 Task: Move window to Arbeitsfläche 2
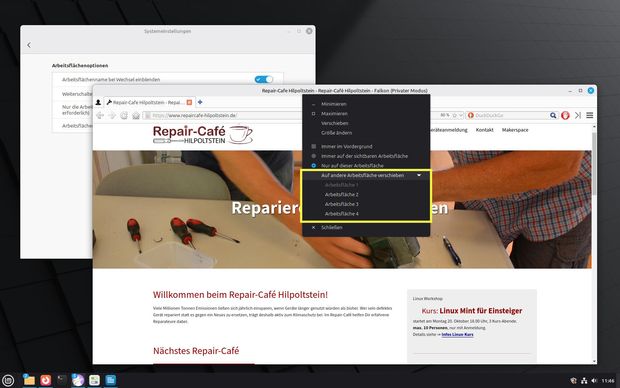point(342,195)
